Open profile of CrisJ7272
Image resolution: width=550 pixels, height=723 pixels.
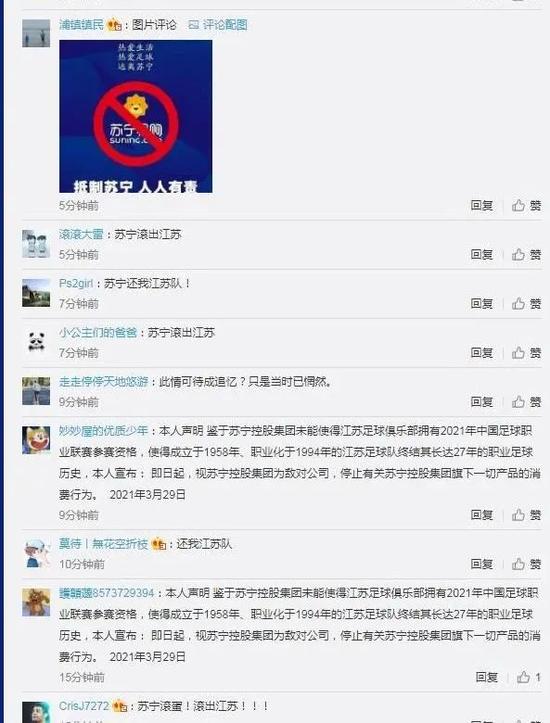coord(84,706)
